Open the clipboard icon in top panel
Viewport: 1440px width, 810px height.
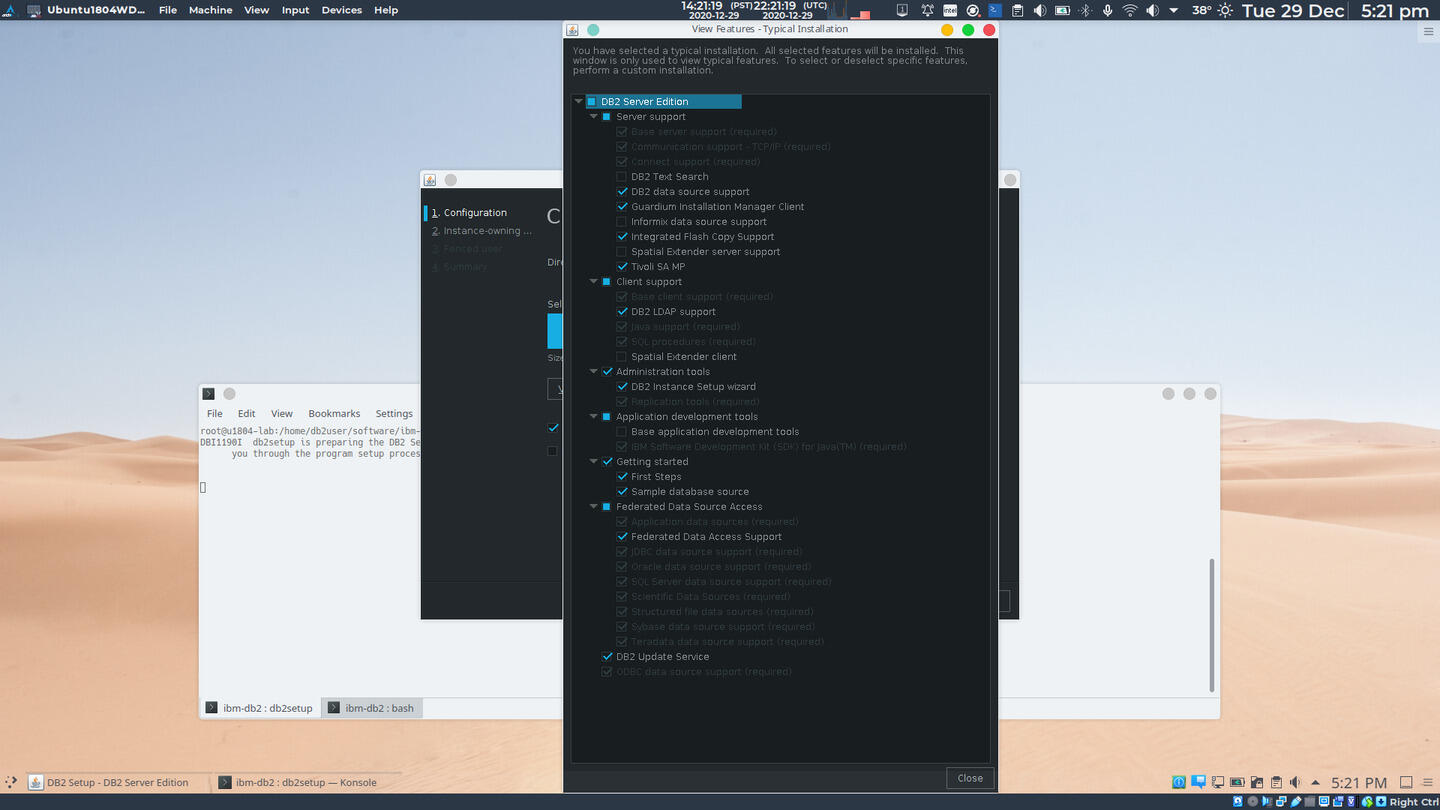[x=1017, y=10]
